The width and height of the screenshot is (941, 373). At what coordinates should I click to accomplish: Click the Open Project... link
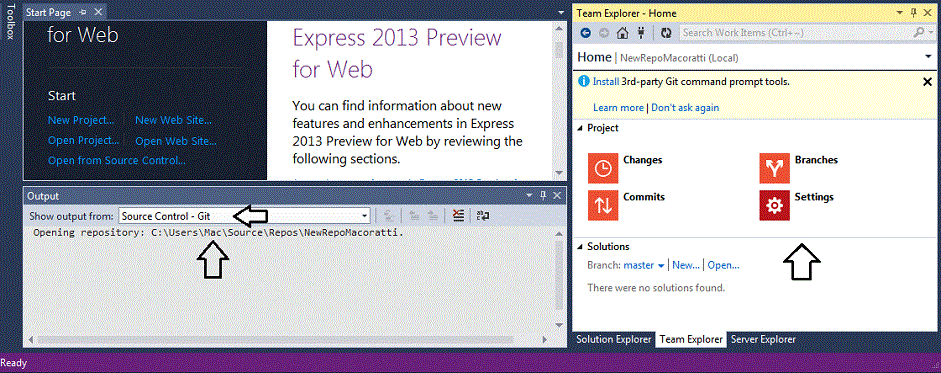[x=83, y=140]
